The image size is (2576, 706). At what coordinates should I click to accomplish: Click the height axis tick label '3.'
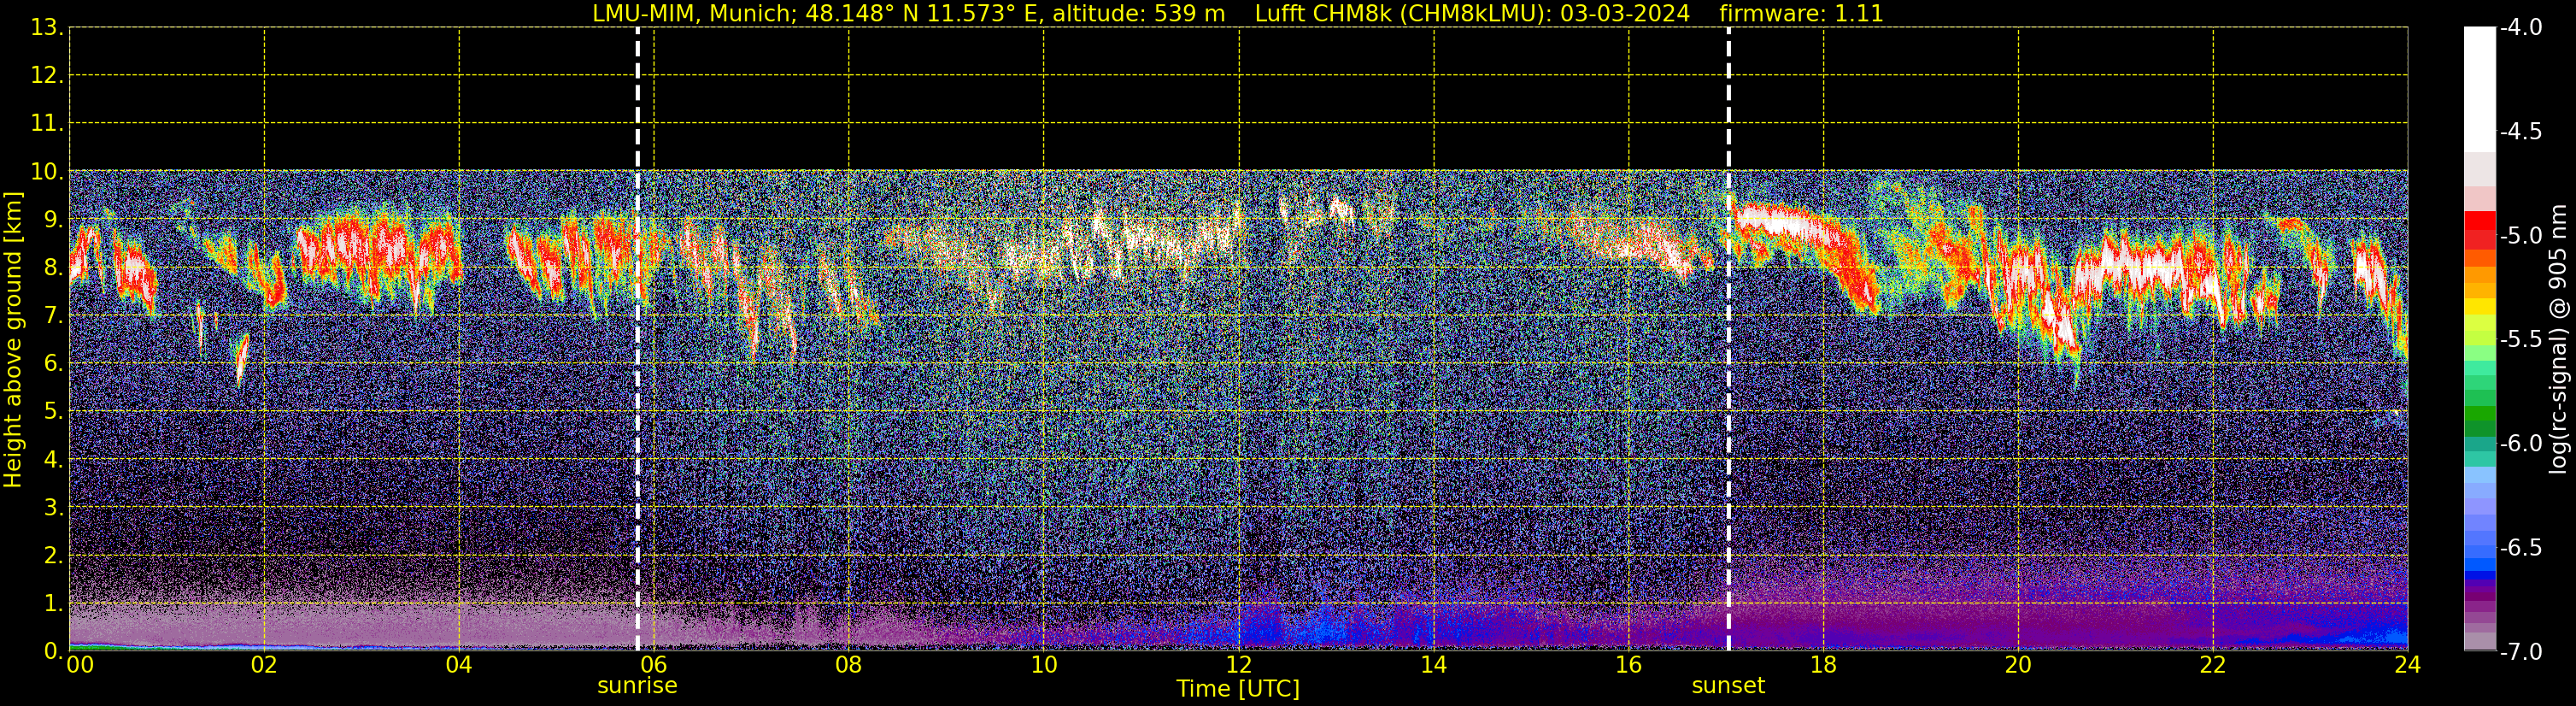53,508
